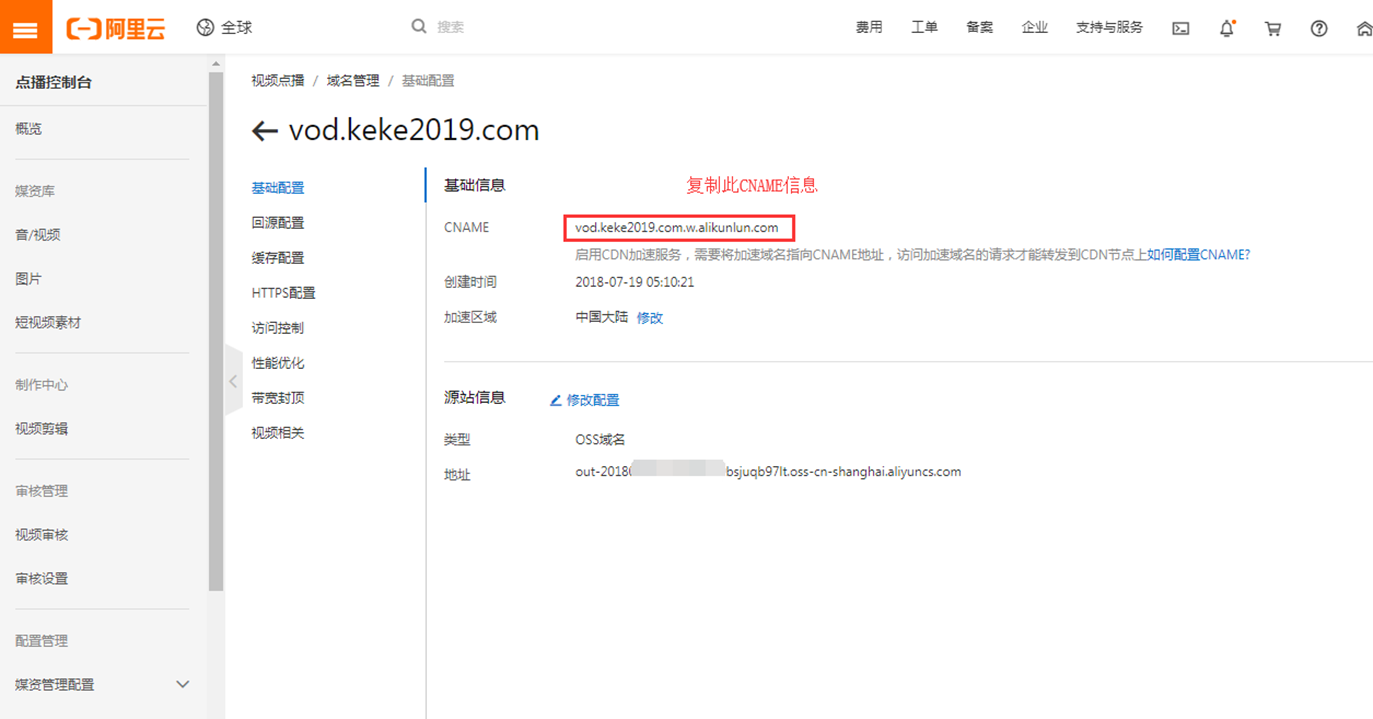Open the help question mark icon
This screenshot has height=719, width=1373.
[1319, 29]
